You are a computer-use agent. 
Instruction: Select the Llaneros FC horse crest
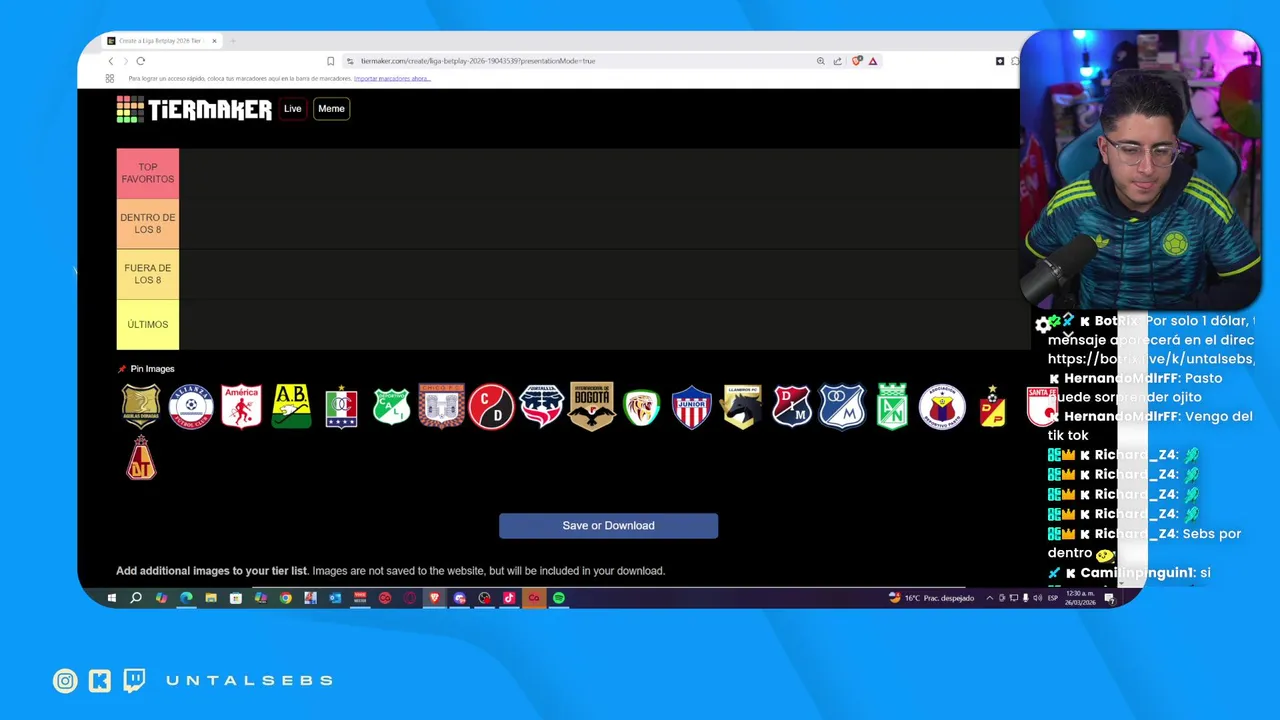(x=741, y=407)
